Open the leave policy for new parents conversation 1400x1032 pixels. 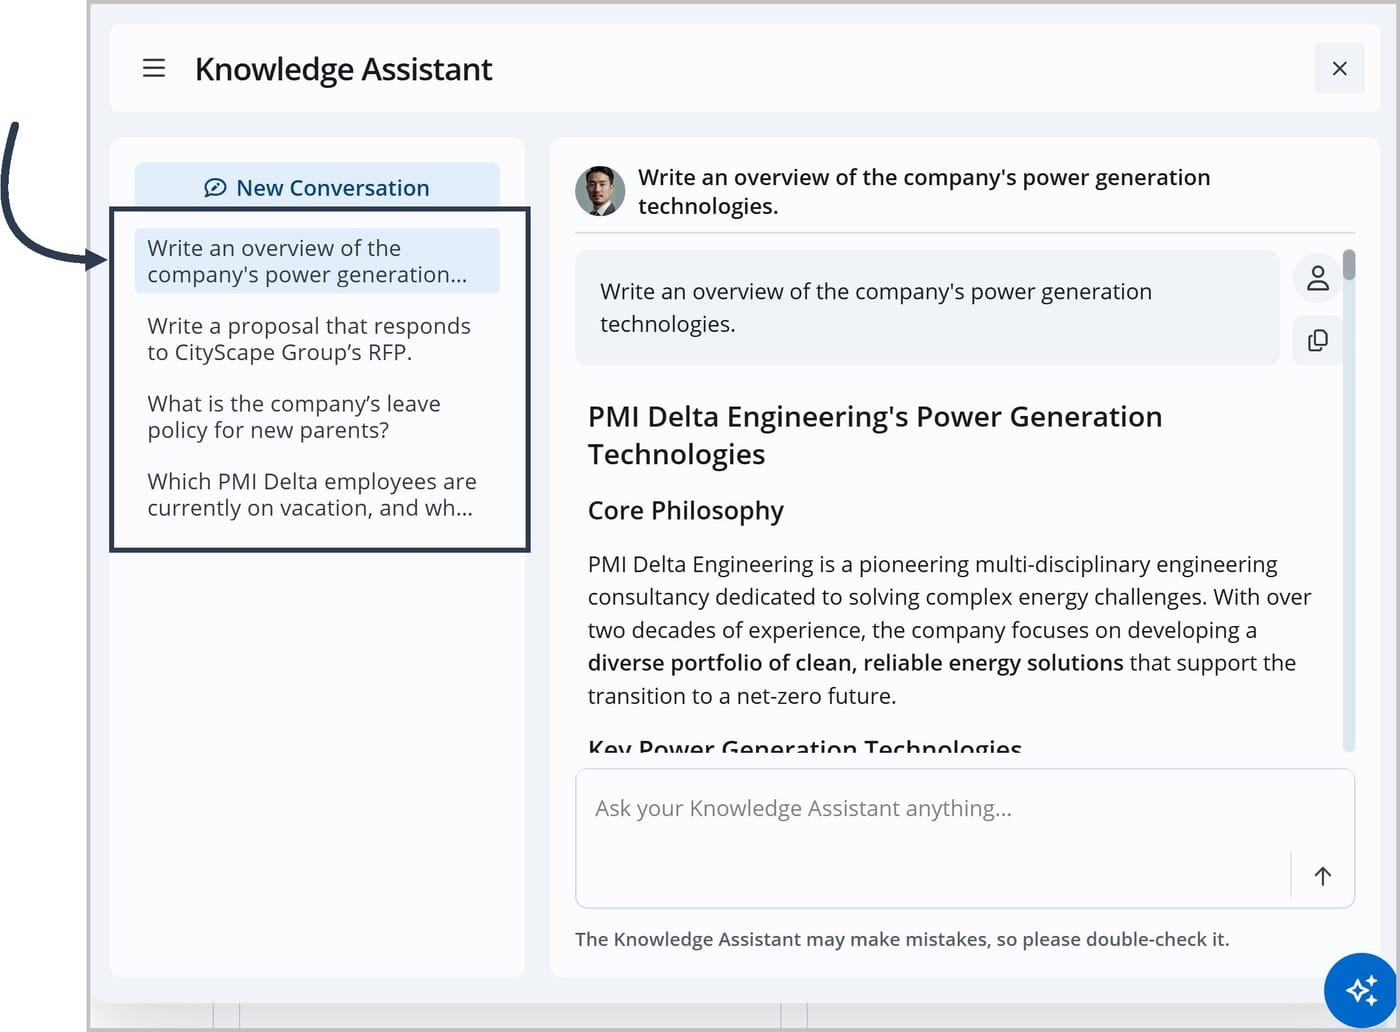pos(317,417)
